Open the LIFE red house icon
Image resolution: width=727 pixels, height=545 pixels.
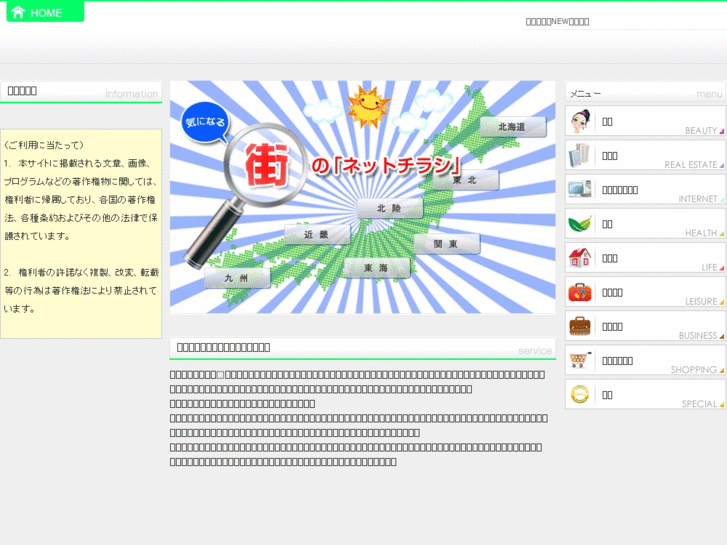[580, 258]
